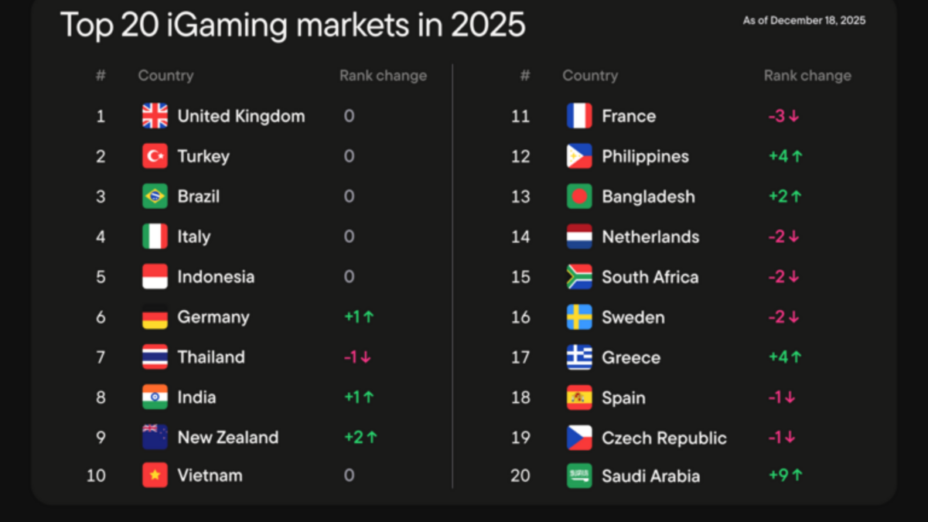Select the Greece flag icon
928x522 pixels.
[579, 357]
